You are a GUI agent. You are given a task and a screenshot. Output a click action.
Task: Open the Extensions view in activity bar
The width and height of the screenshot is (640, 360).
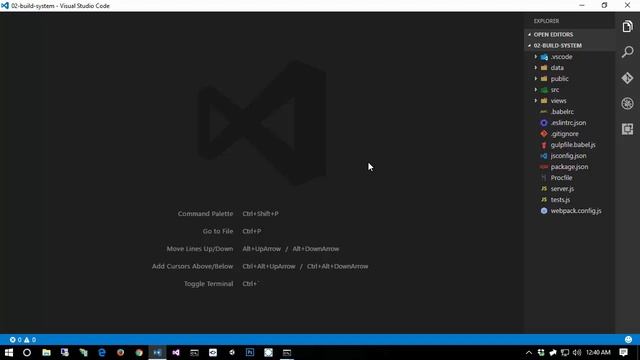click(627, 129)
